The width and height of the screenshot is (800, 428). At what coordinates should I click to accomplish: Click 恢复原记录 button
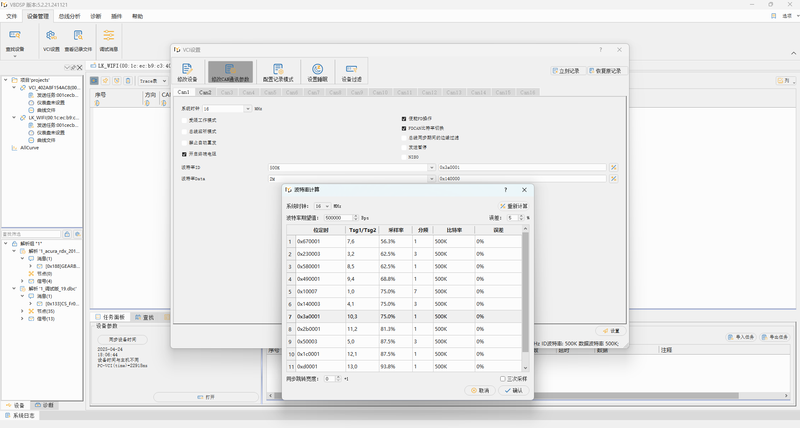coord(606,71)
